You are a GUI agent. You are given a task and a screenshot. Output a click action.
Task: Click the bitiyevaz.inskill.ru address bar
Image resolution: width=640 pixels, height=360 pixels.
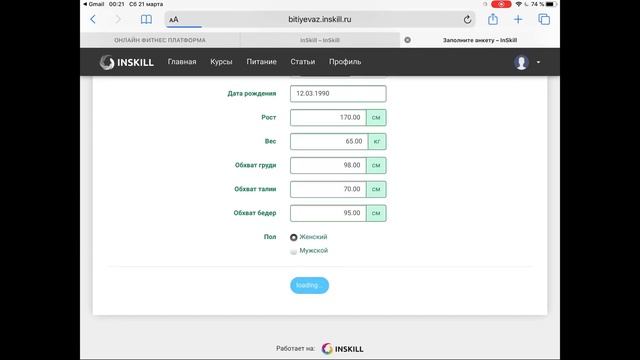320,19
